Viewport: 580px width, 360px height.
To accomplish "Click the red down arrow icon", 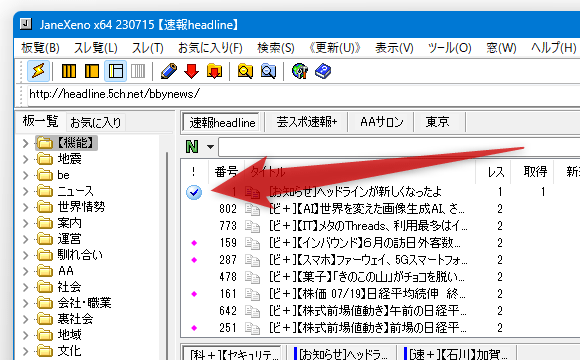I will tap(191, 71).
